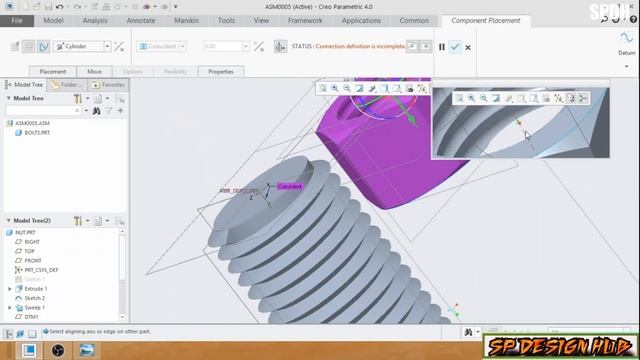Open the Properties panel tab
Image resolution: width=640 pixels, height=360 pixels.
[221, 71]
